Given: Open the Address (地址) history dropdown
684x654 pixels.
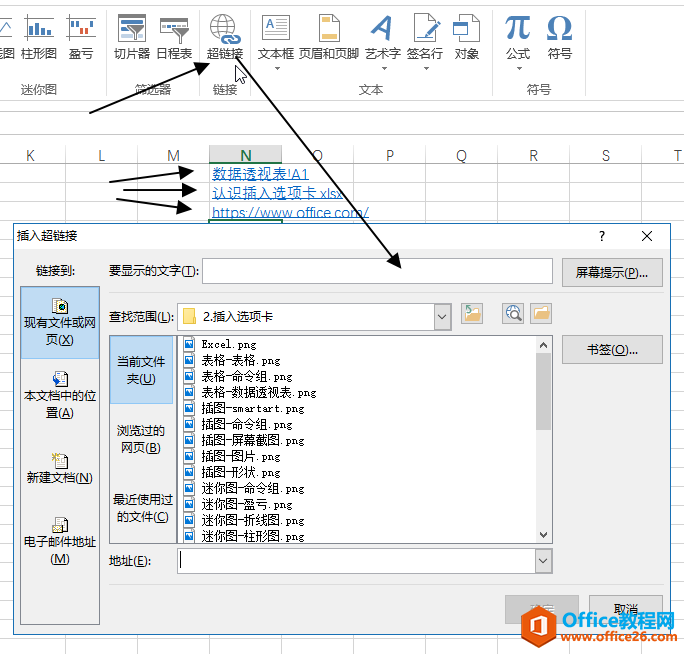Looking at the screenshot, I should tap(543, 561).
